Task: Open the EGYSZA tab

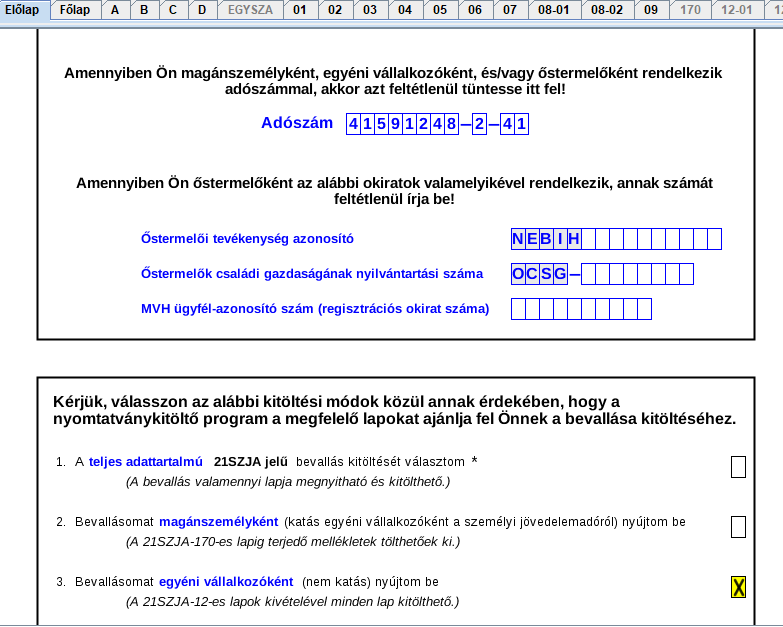Action: [250, 10]
